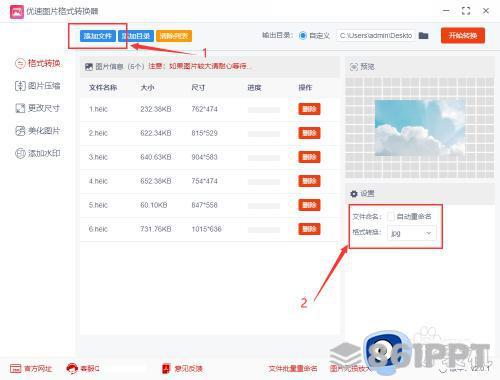Open the jpg format dropdown
The height and width of the screenshot is (380, 500).
coord(412,233)
